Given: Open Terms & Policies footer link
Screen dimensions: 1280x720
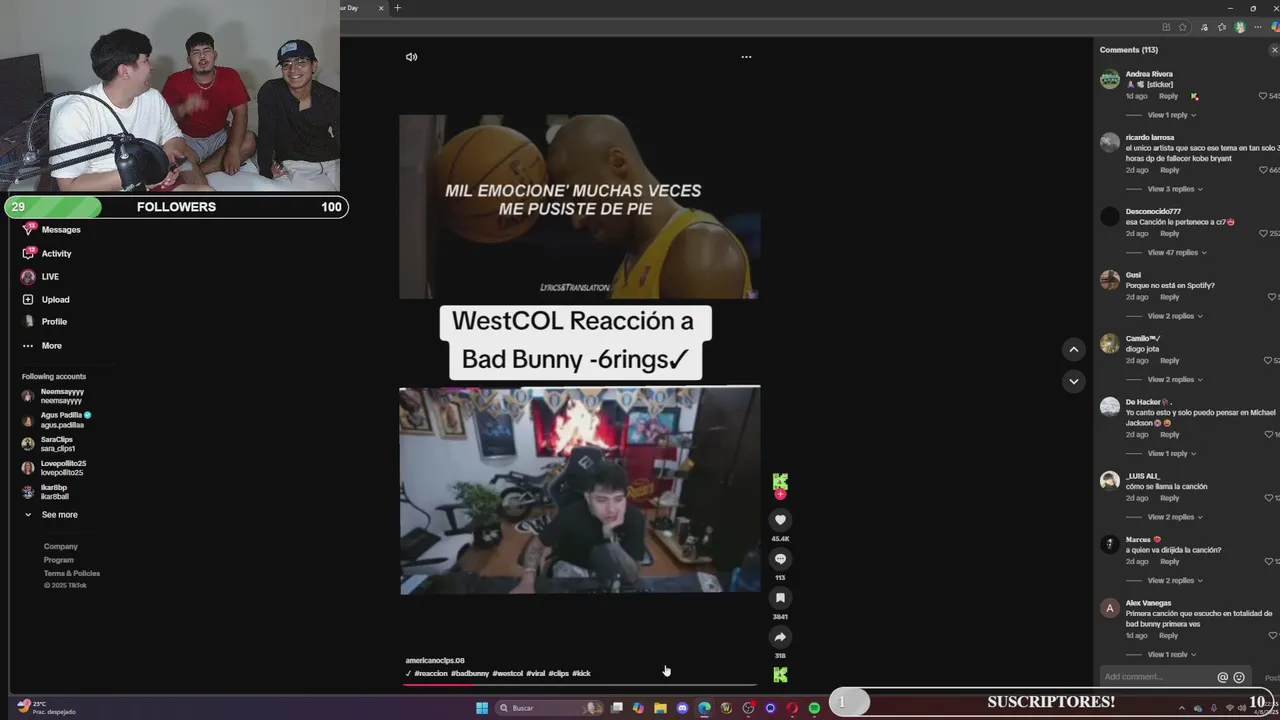Looking at the screenshot, I should click(x=71, y=574).
